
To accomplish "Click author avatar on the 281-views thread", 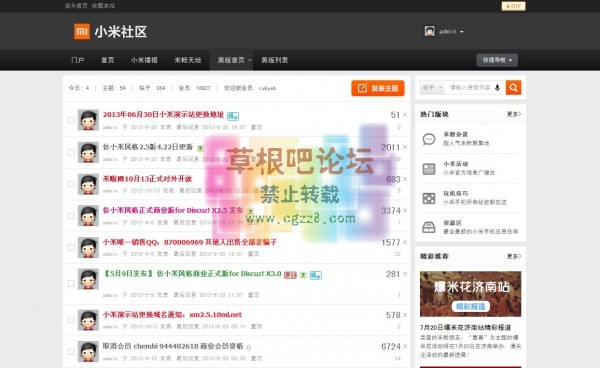I will click(x=88, y=279).
